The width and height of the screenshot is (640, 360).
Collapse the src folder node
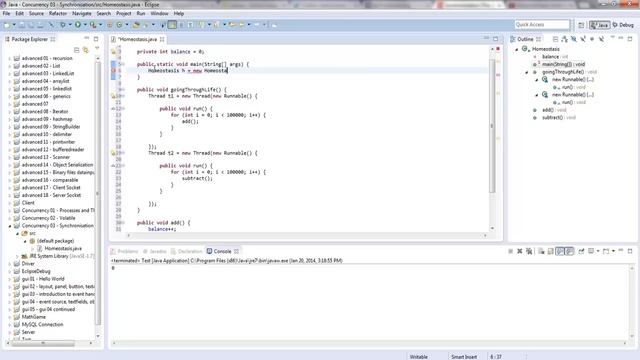[18, 233]
